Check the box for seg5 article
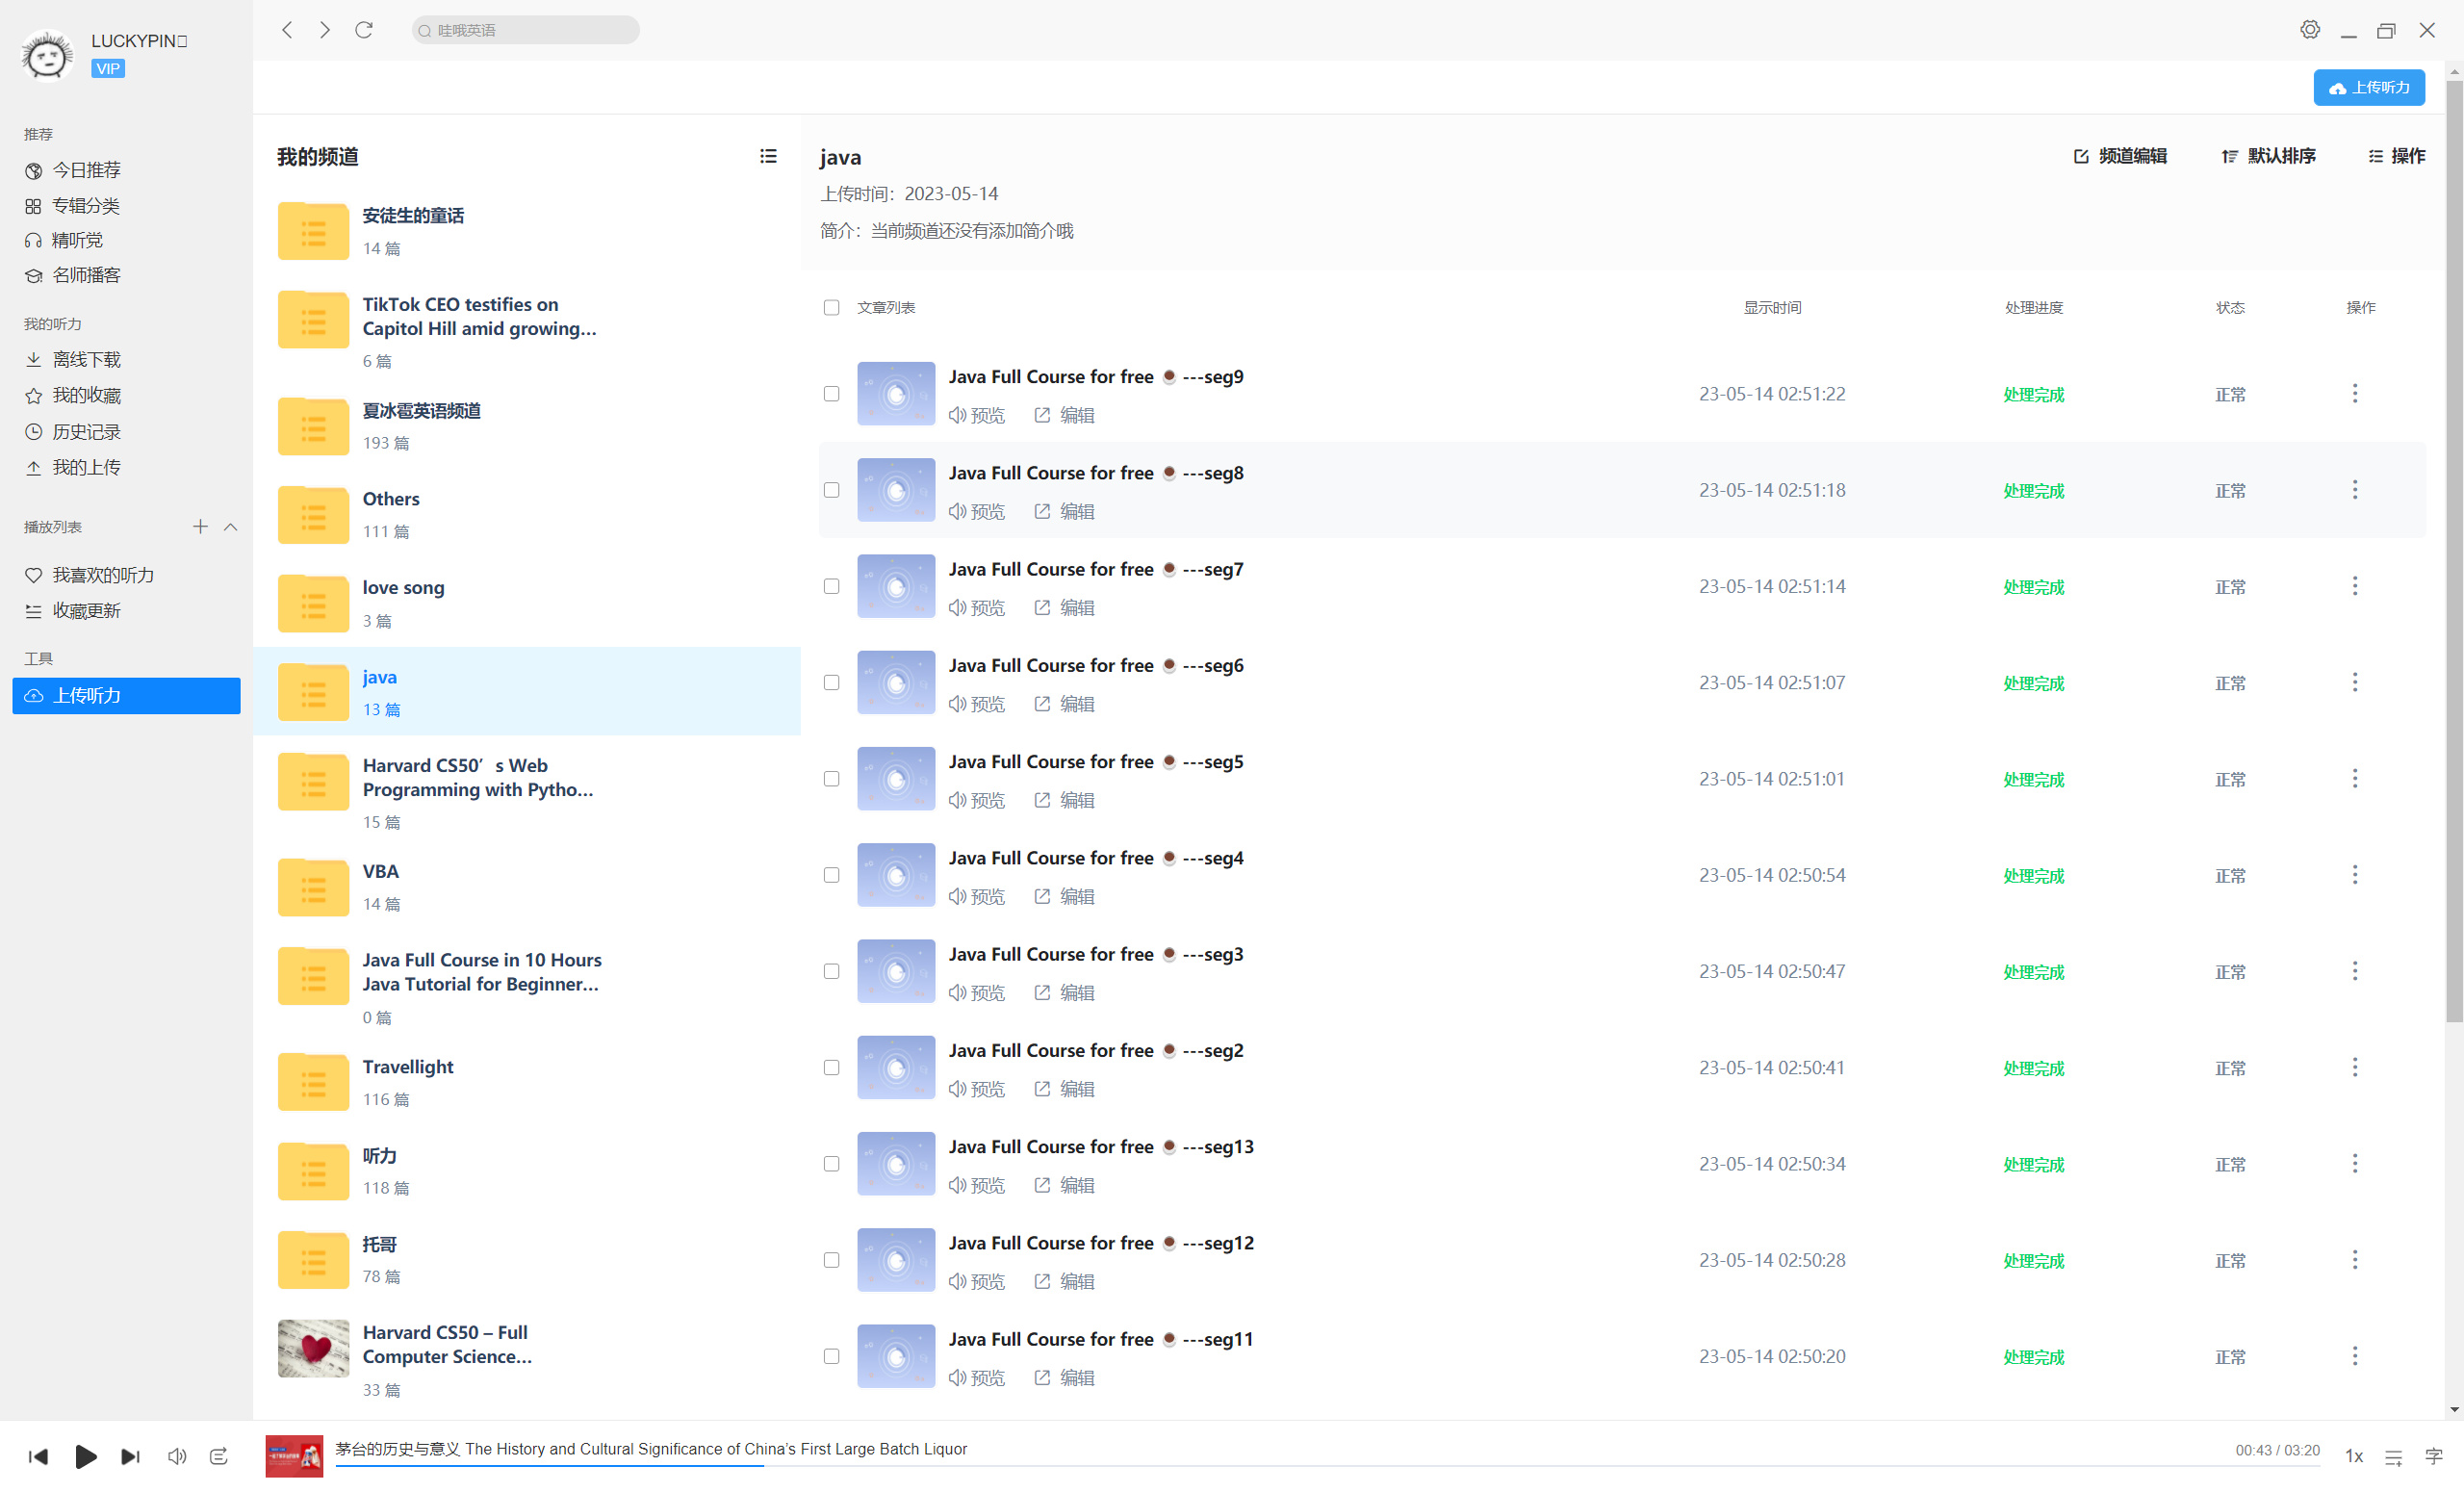The width and height of the screenshot is (2464, 1492). [x=831, y=779]
